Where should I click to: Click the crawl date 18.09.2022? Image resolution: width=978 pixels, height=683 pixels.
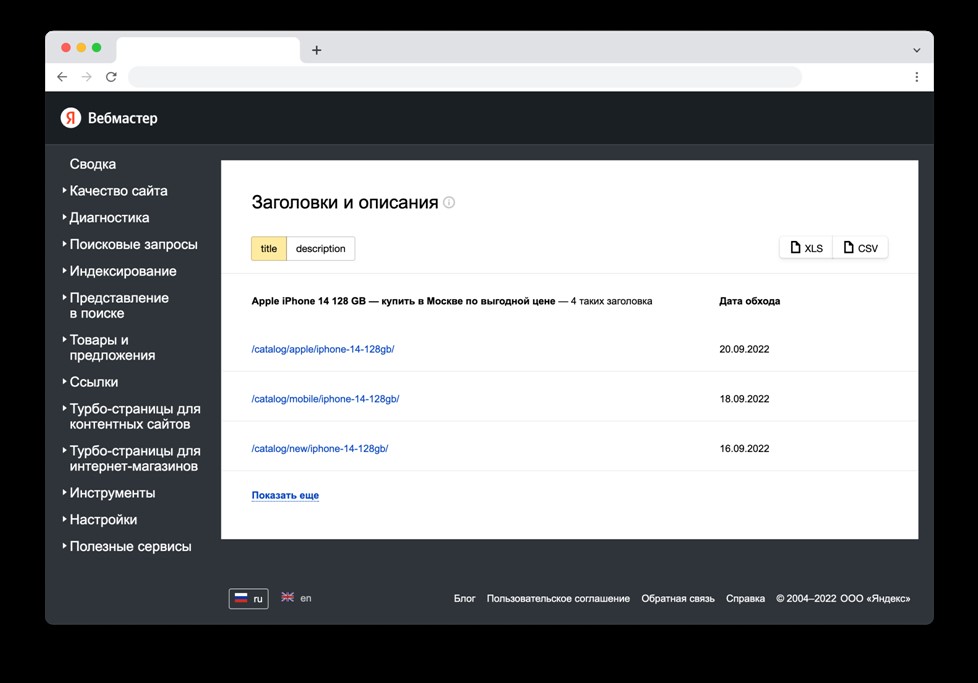(744, 399)
